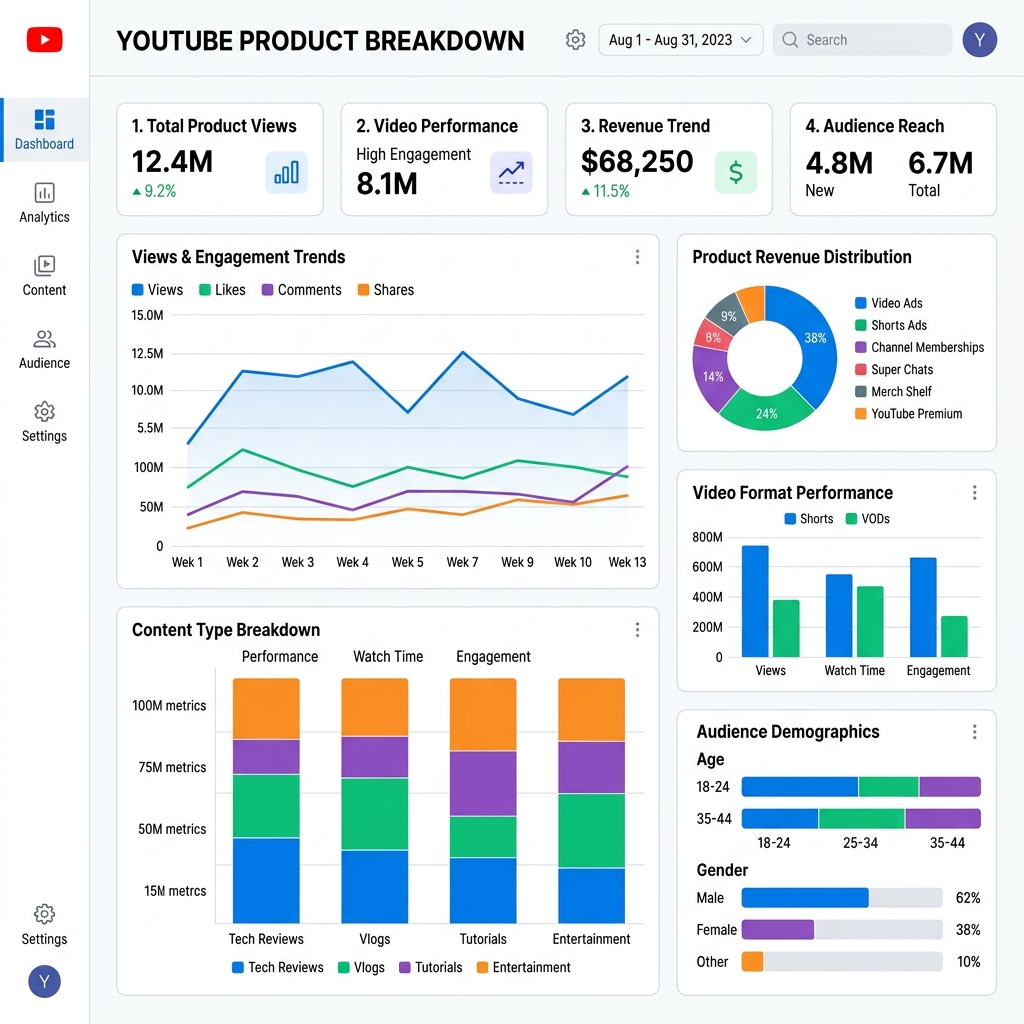The height and width of the screenshot is (1024, 1024).
Task: Open the Dashboard sidebar item
Action: click(44, 130)
